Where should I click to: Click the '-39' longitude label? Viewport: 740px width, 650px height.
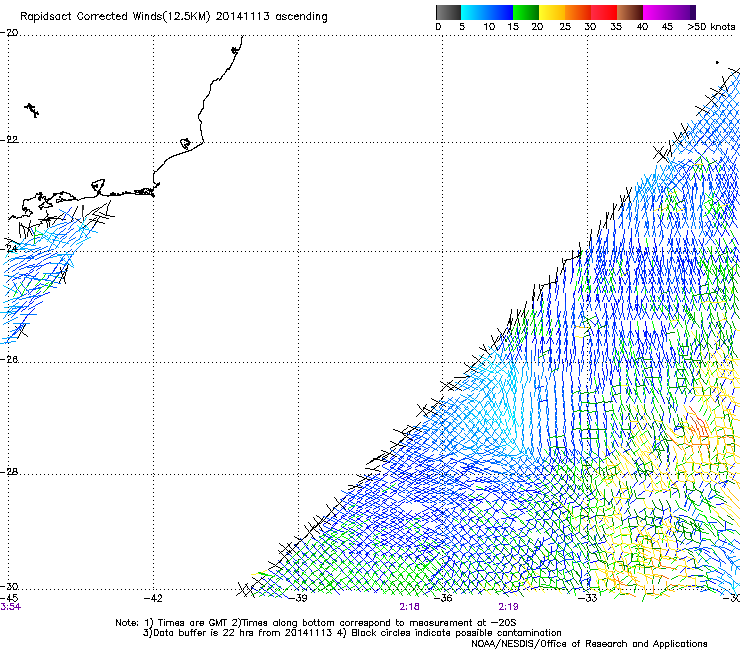(298, 598)
